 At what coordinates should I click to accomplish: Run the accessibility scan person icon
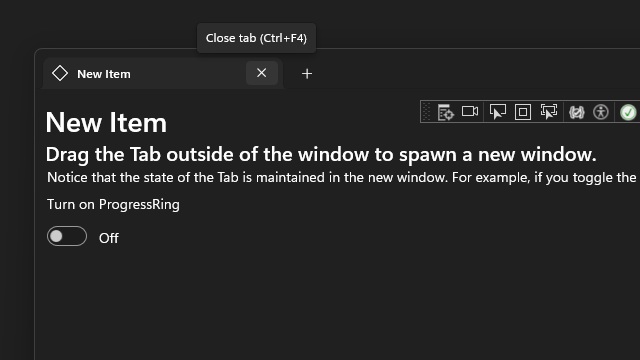click(601, 112)
